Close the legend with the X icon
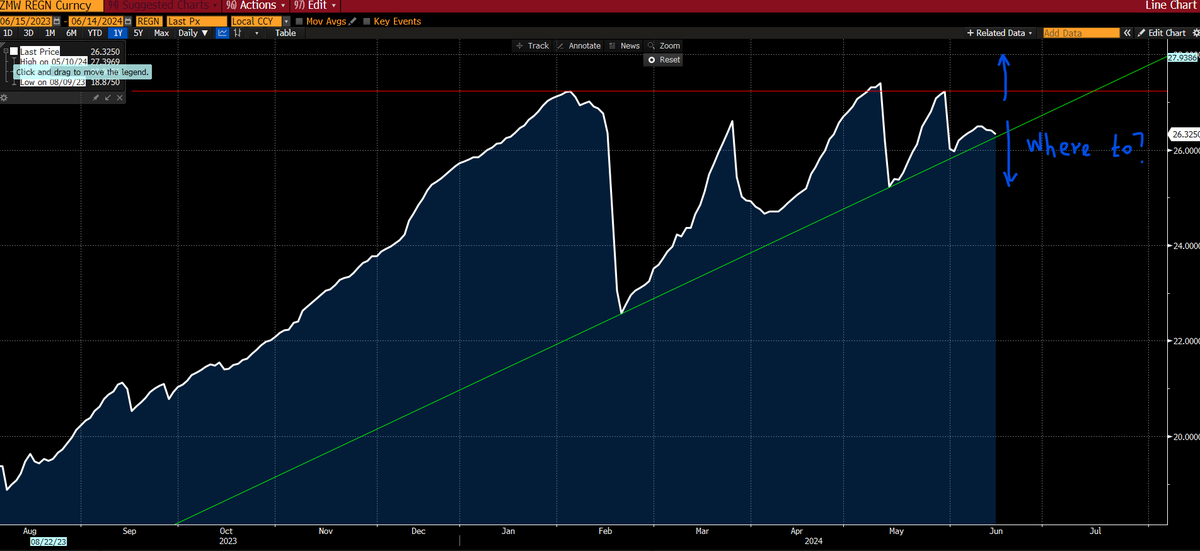Viewport: 1200px width, 551px height. [x=120, y=98]
